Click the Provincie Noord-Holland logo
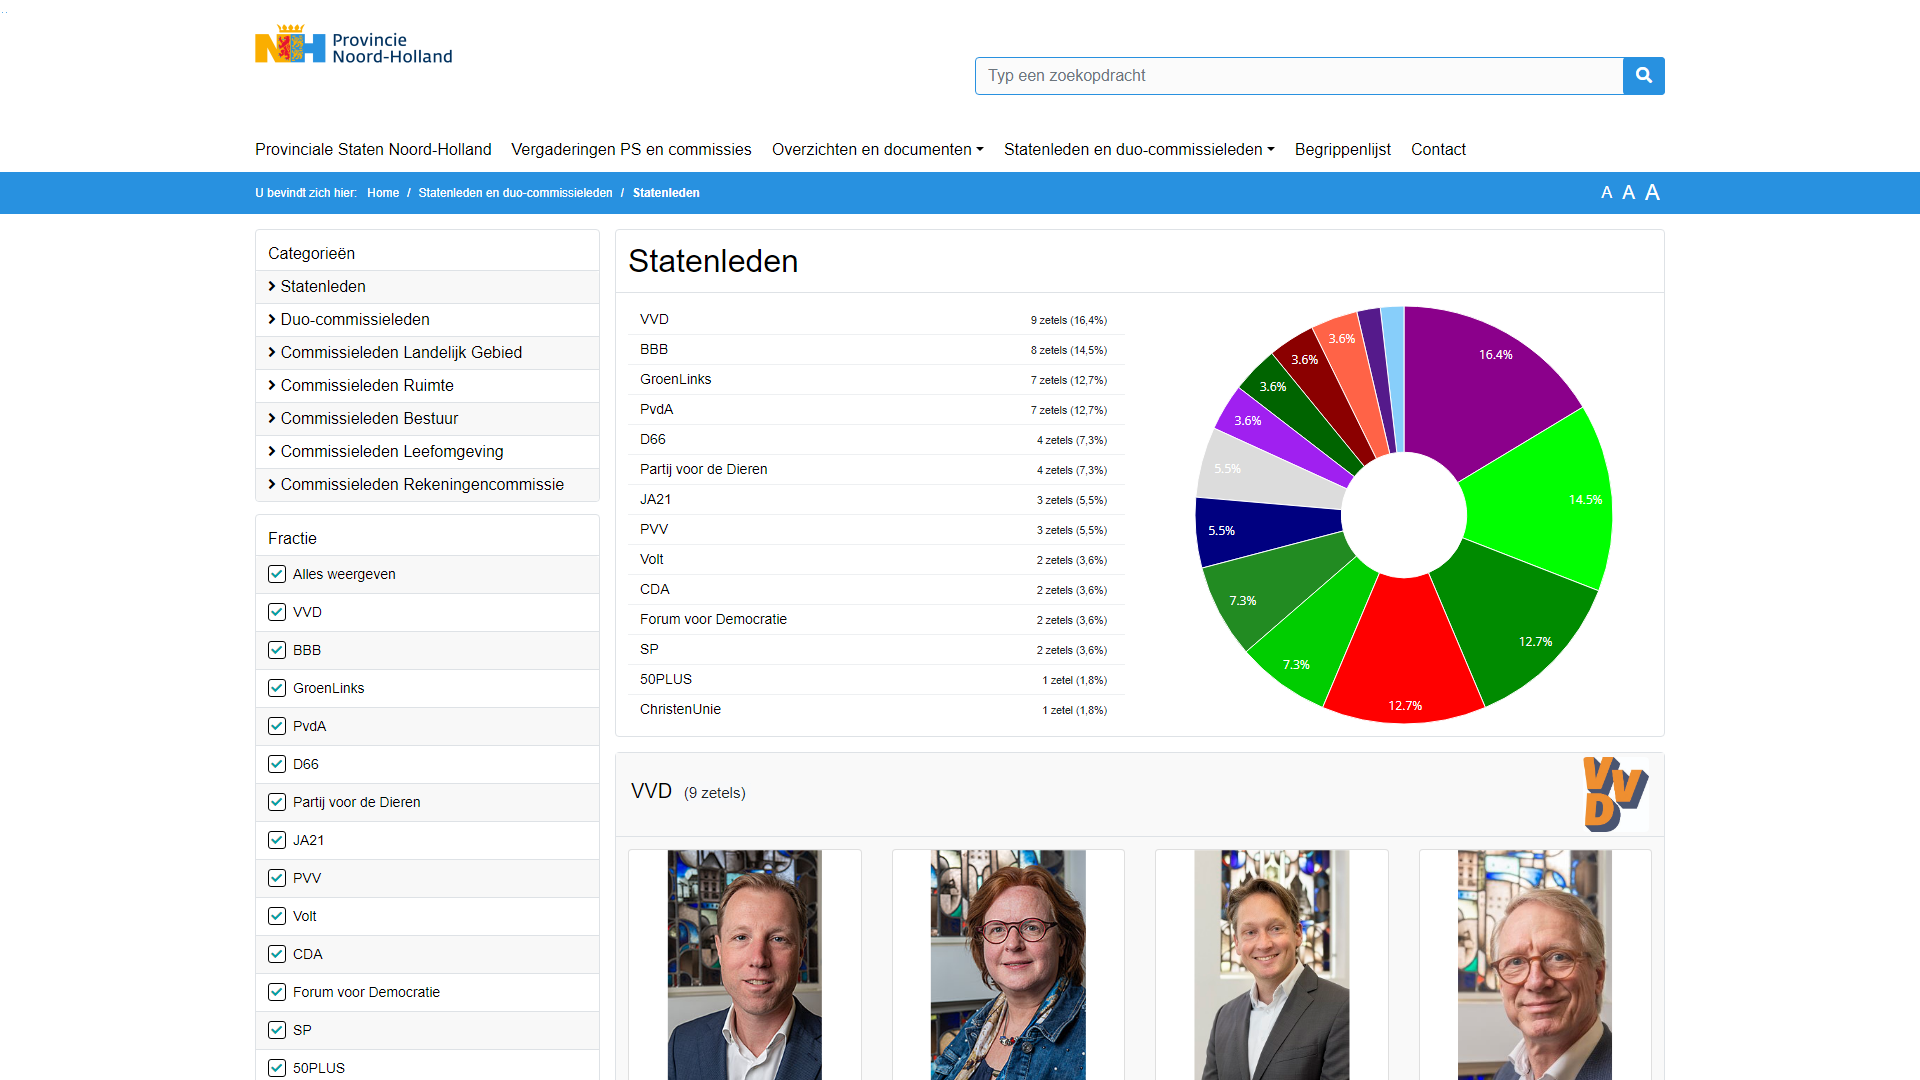Screen dimensions: 1920x1080 pos(354,45)
